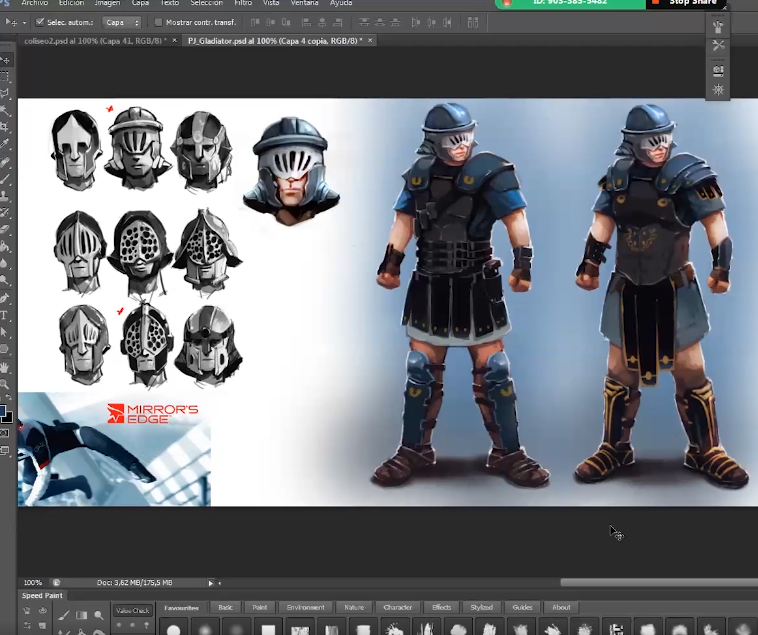Open the background color picker

[x=9, y=418]
